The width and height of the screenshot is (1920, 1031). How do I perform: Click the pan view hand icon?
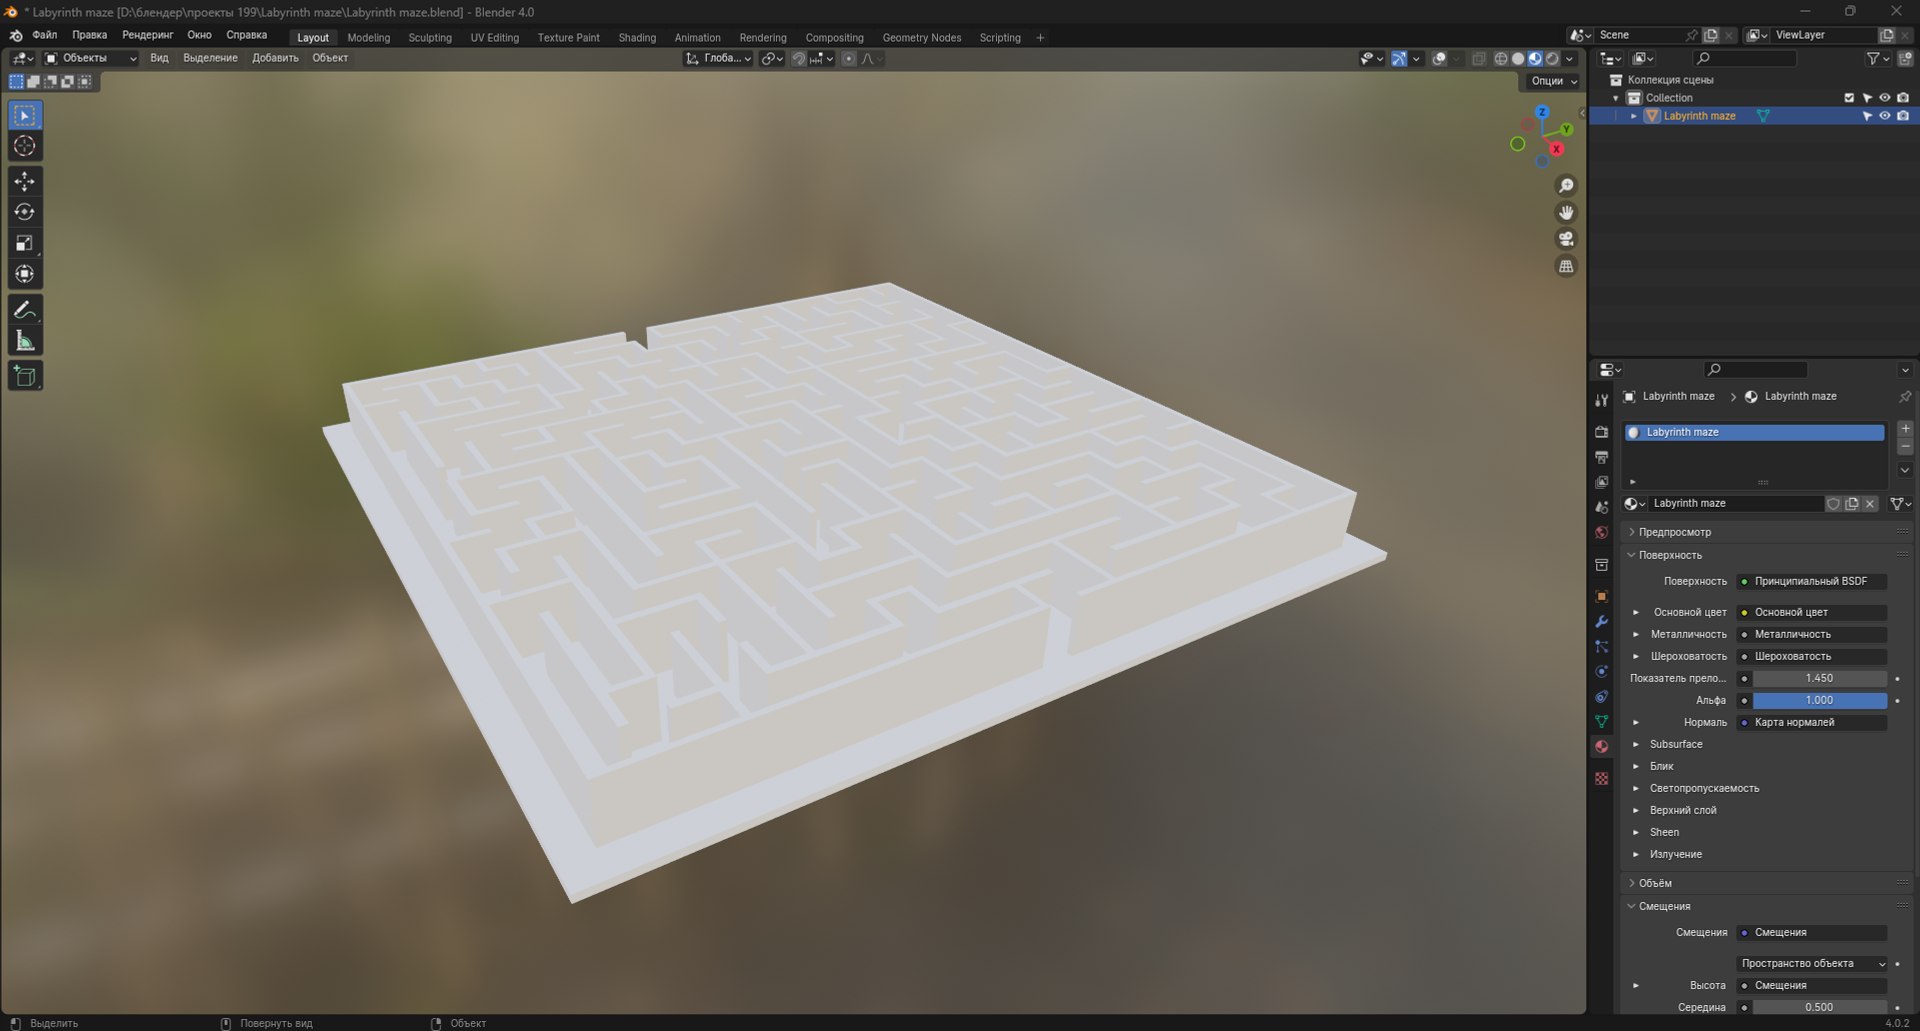[1566, 212]
